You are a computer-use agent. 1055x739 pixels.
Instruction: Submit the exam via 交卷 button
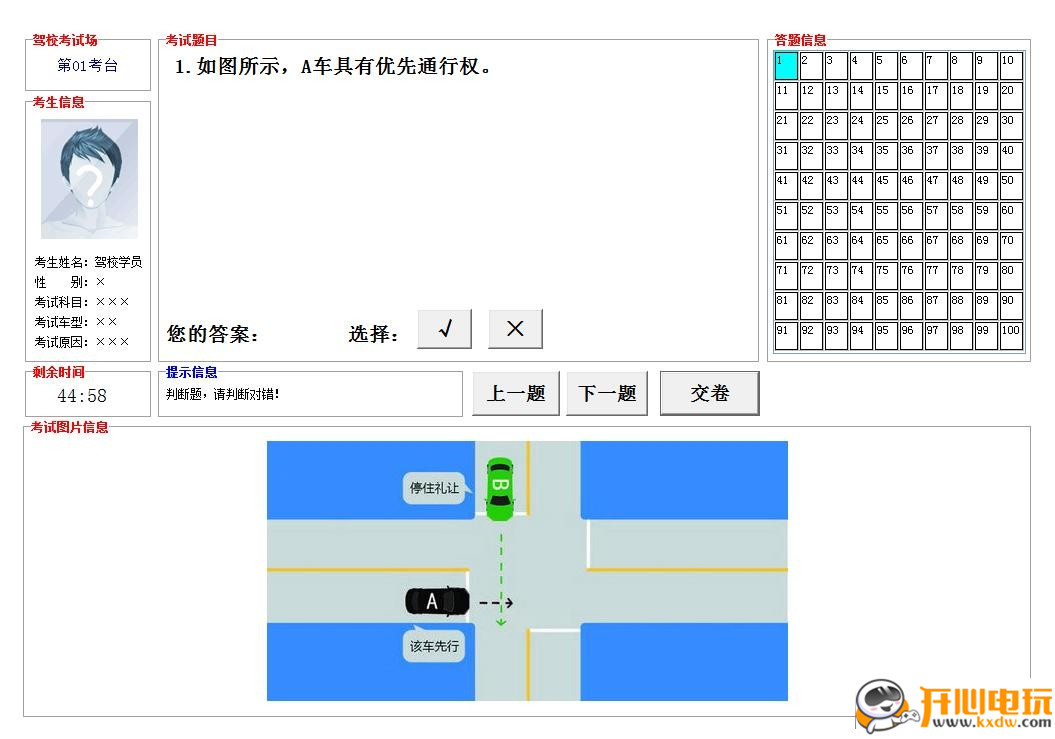(x=710, y=393)
